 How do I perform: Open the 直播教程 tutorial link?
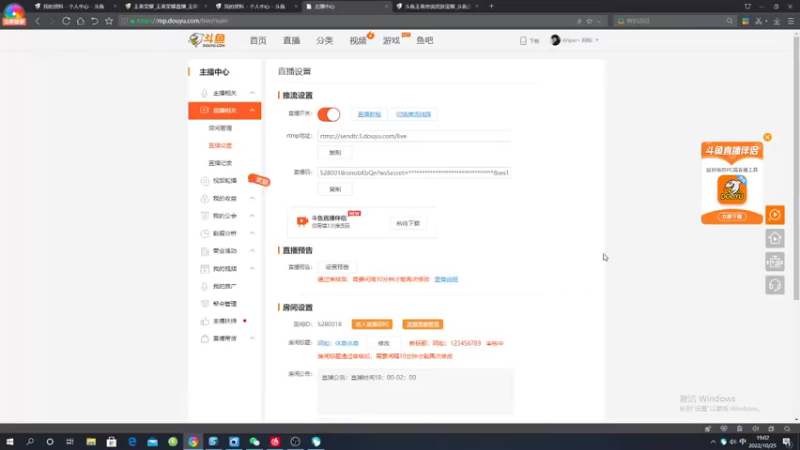tap(369, 114)
